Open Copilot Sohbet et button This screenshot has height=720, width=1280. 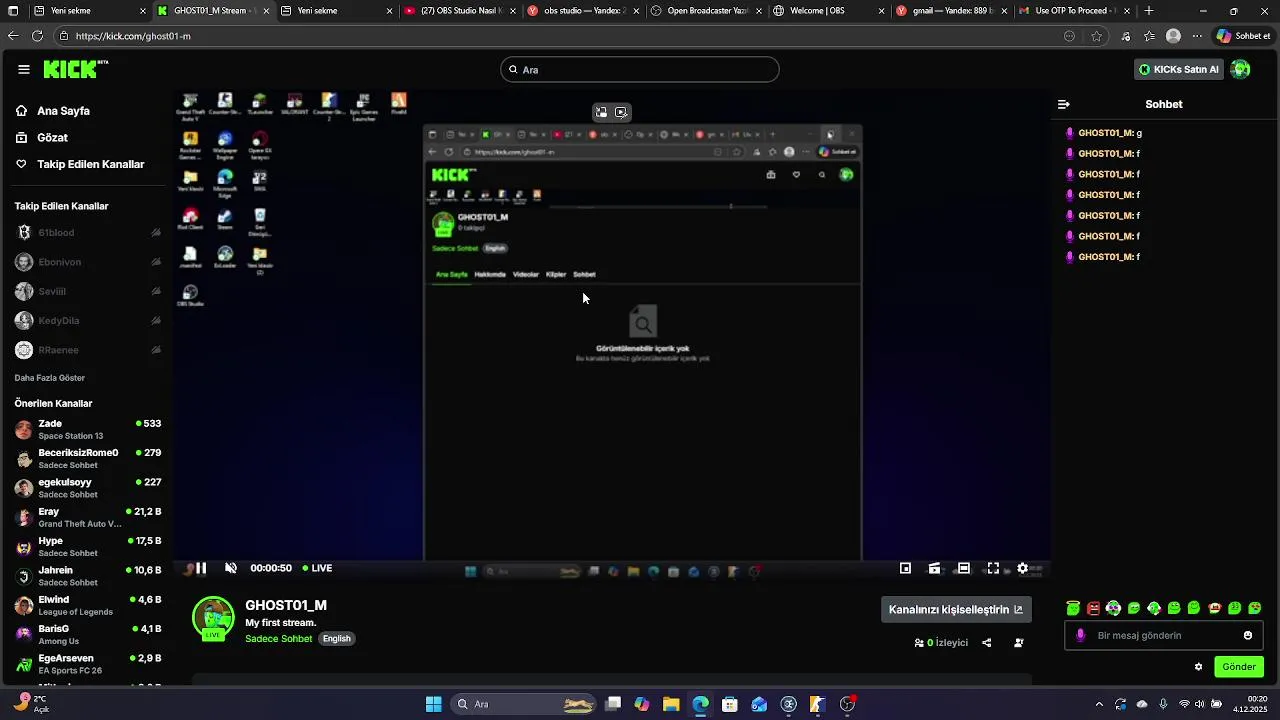pos(1243,36)
